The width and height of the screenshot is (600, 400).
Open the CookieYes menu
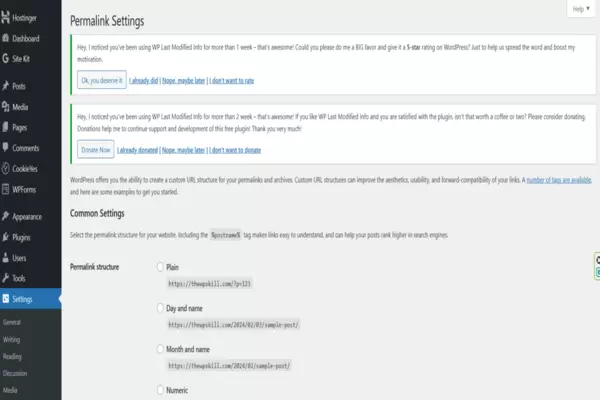[x=25, y=168]
